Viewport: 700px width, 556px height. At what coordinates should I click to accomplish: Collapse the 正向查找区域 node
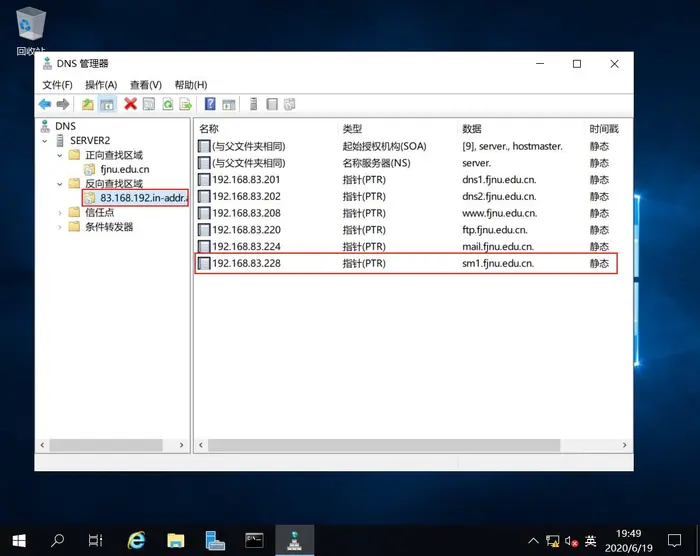coord(59,155)
